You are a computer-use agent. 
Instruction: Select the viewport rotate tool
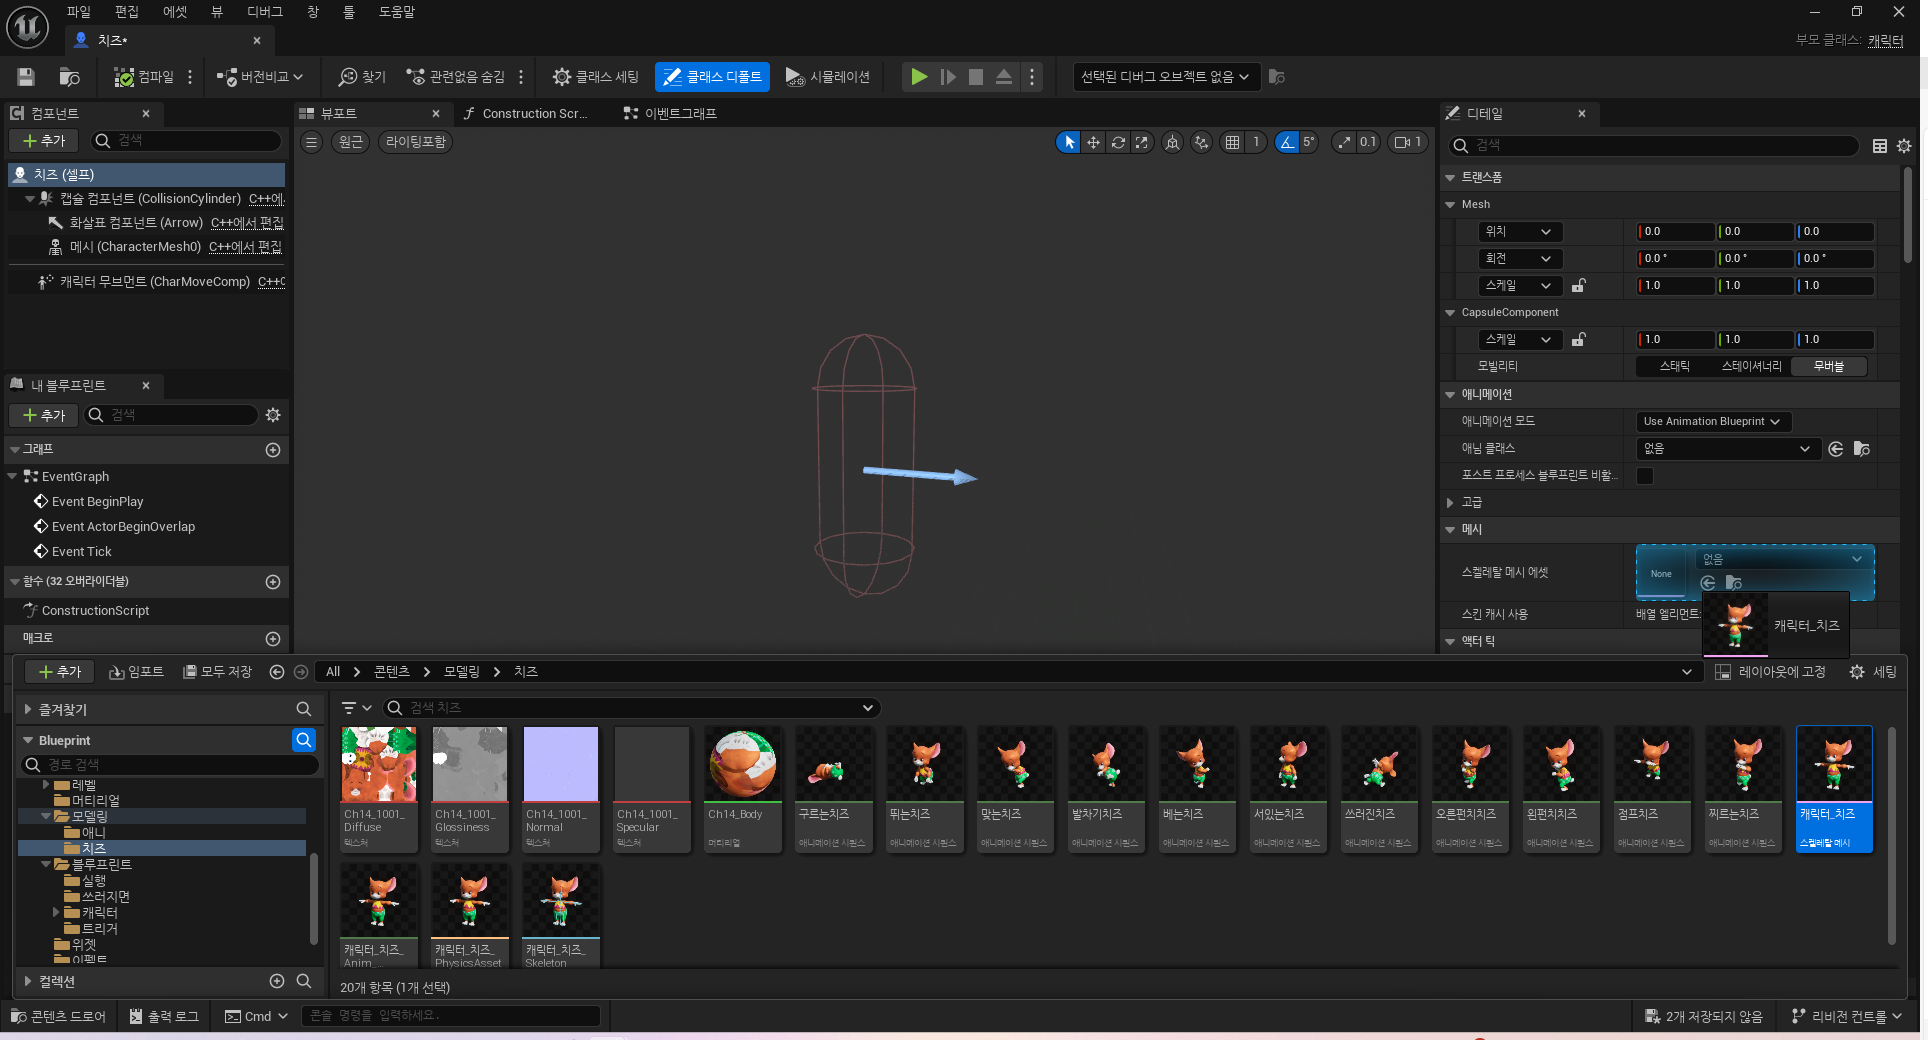coord(1118,142)
